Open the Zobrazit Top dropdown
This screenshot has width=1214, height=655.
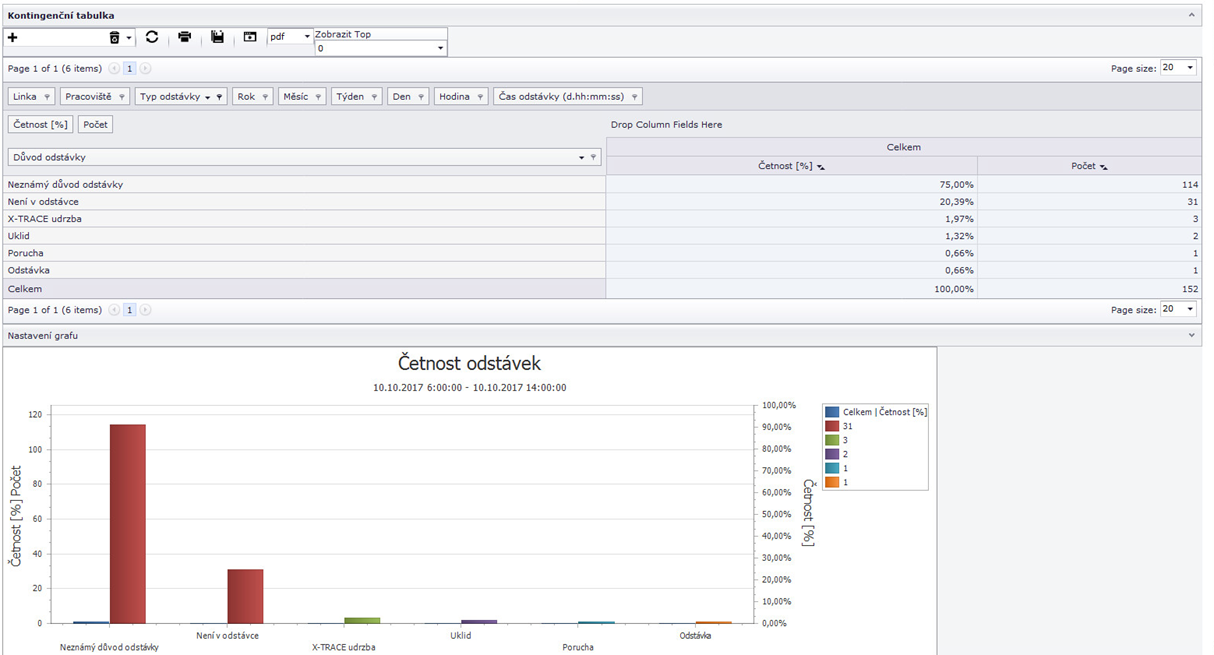click(440, 48)
